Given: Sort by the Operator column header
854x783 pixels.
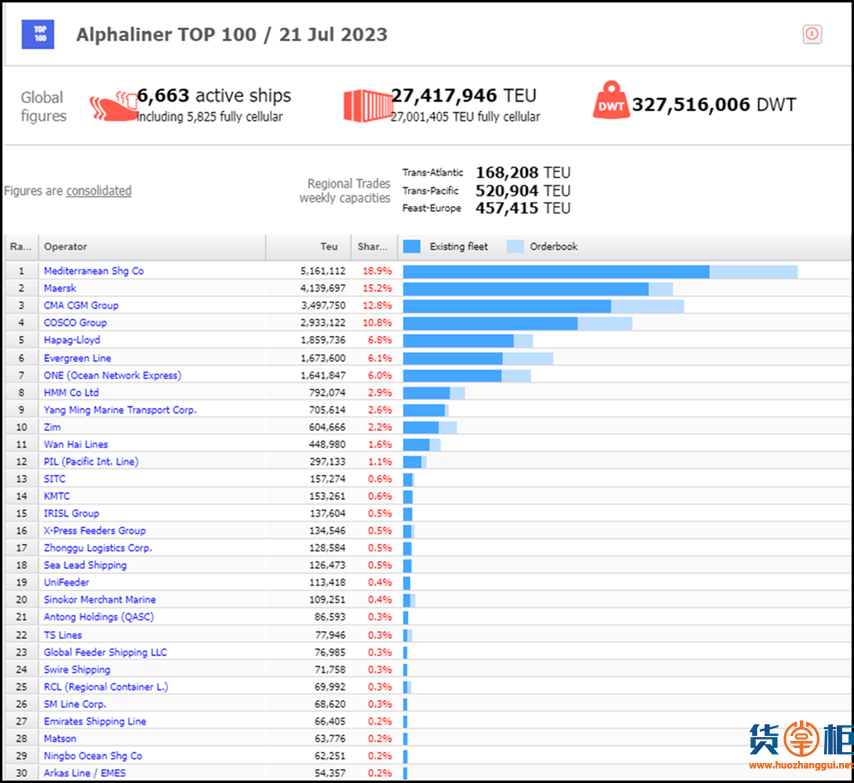Looking at the screenshot, I should coord(152,247).
